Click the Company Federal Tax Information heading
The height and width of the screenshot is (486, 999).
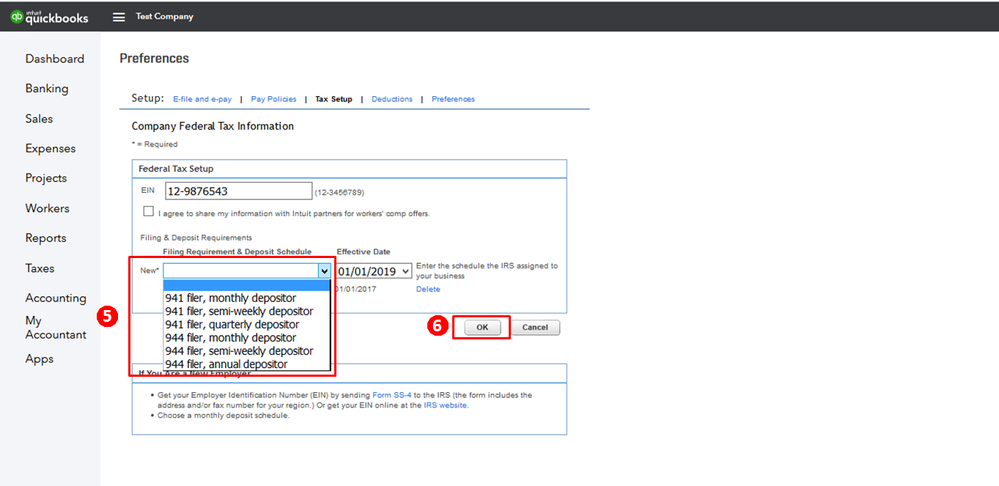click(x=213, y=126)
